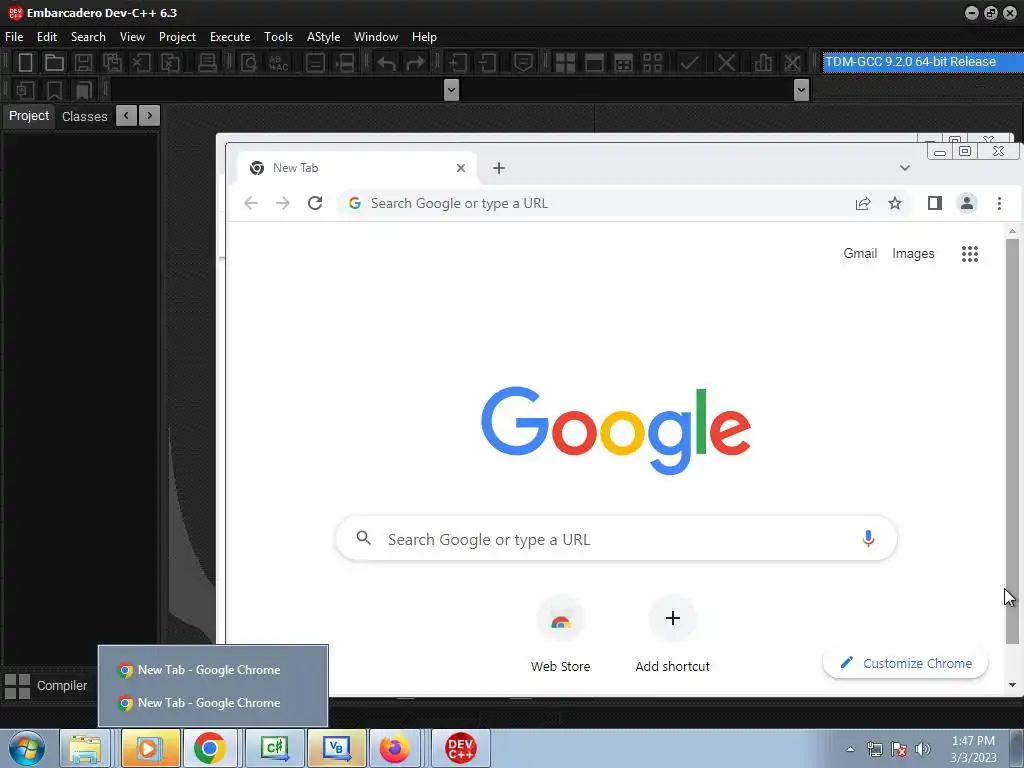
Task: Close the New Tab tab
Action: [460, 168]
